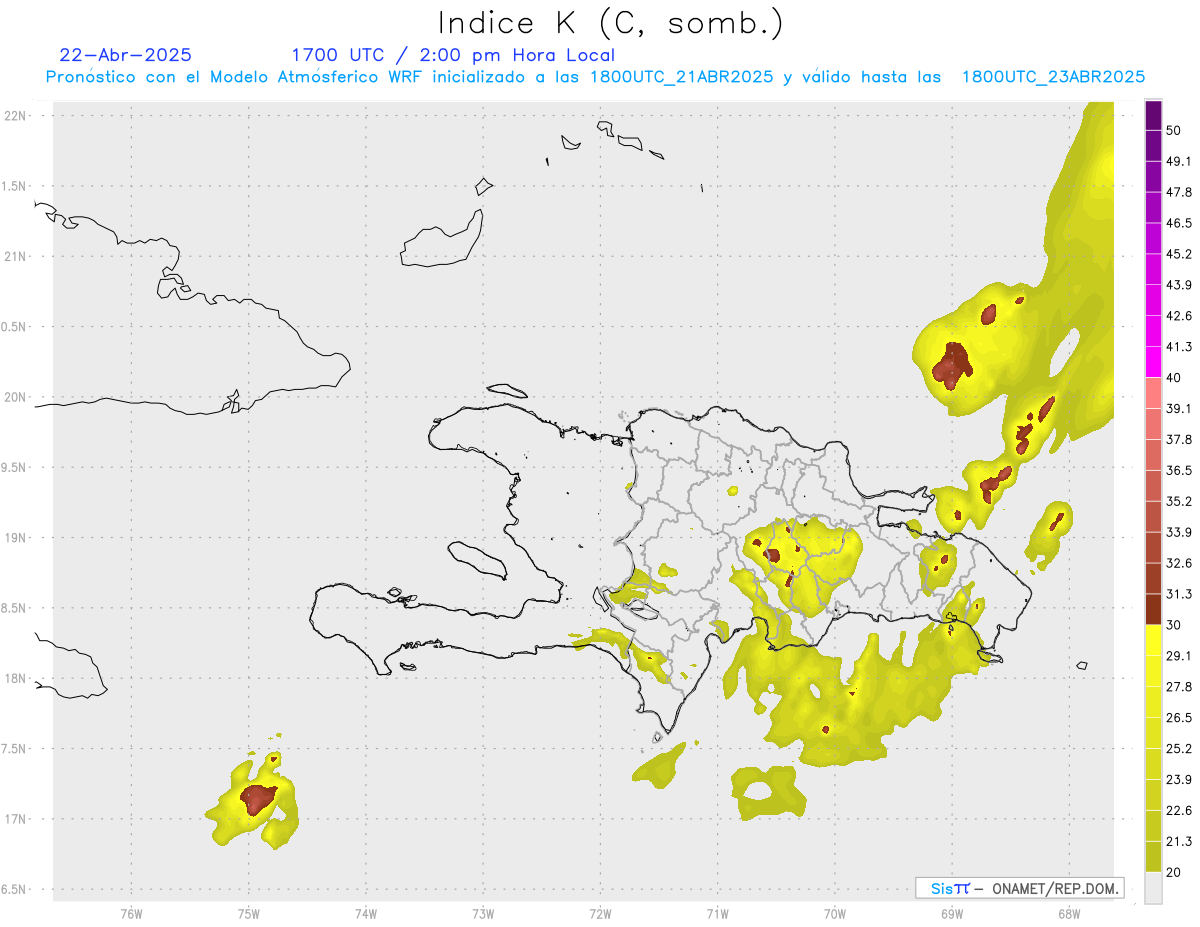
Task: Click the longitude label '75W'
Action: pos(248,914)
